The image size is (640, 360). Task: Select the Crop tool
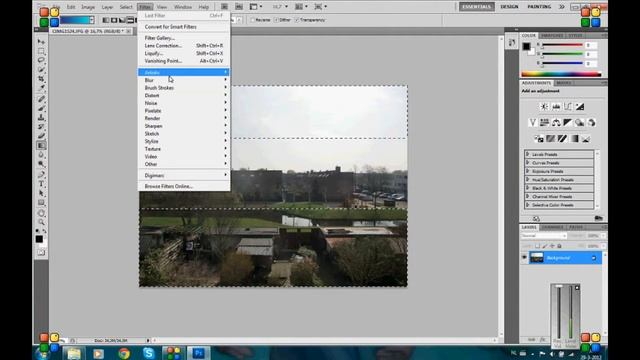(41, 79)
